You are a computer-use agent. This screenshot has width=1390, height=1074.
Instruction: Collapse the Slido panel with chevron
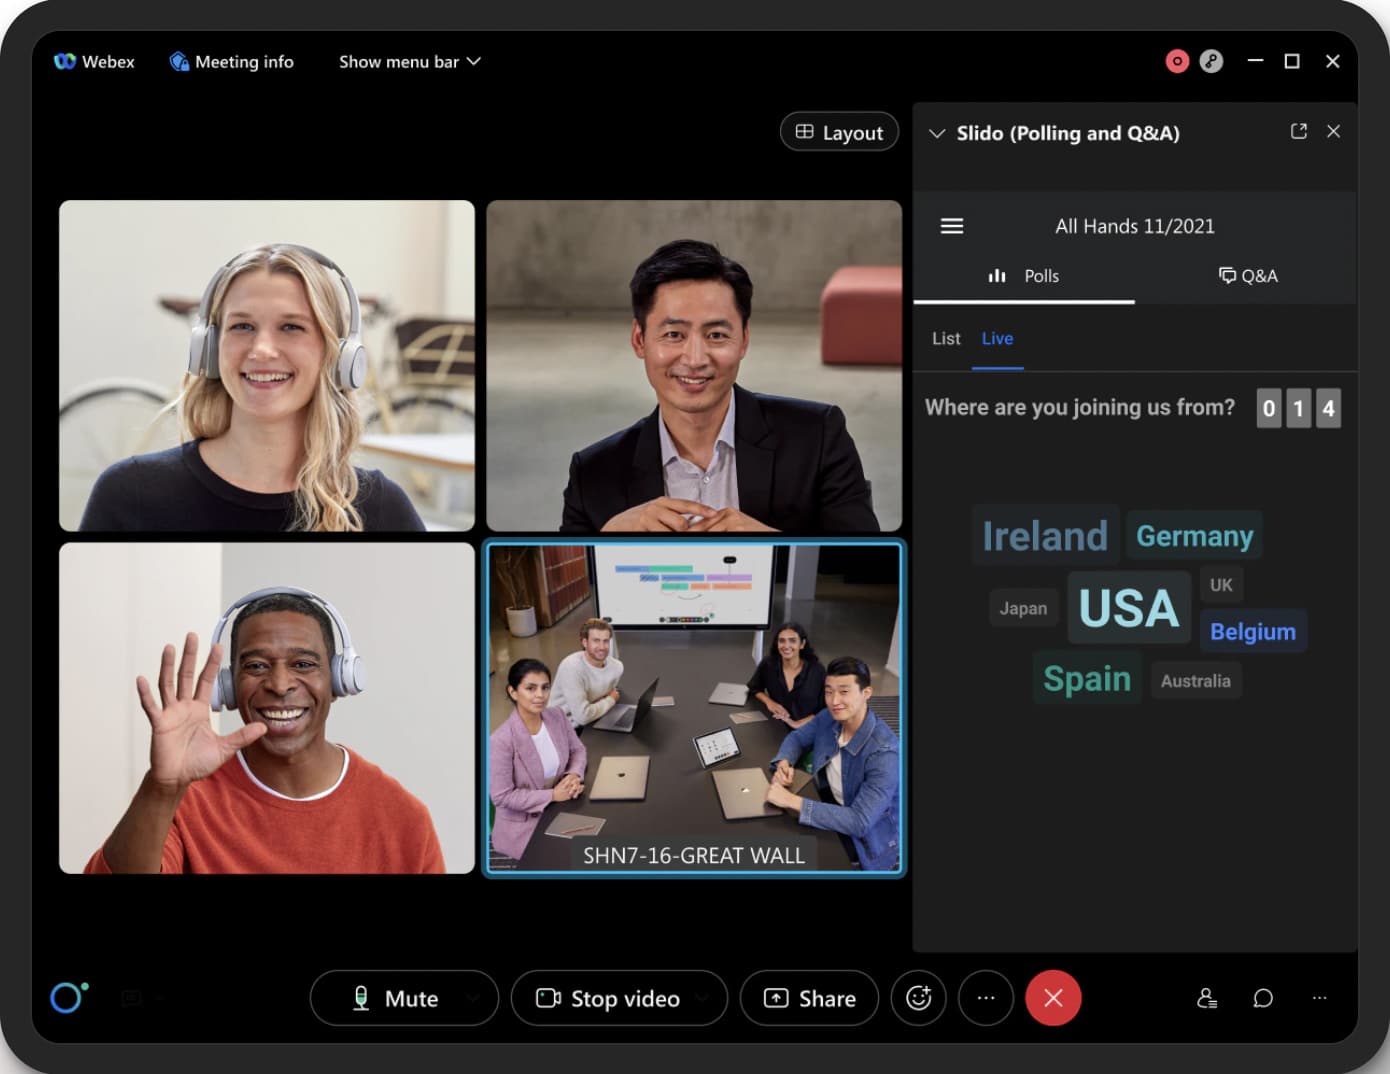(937, 133)
